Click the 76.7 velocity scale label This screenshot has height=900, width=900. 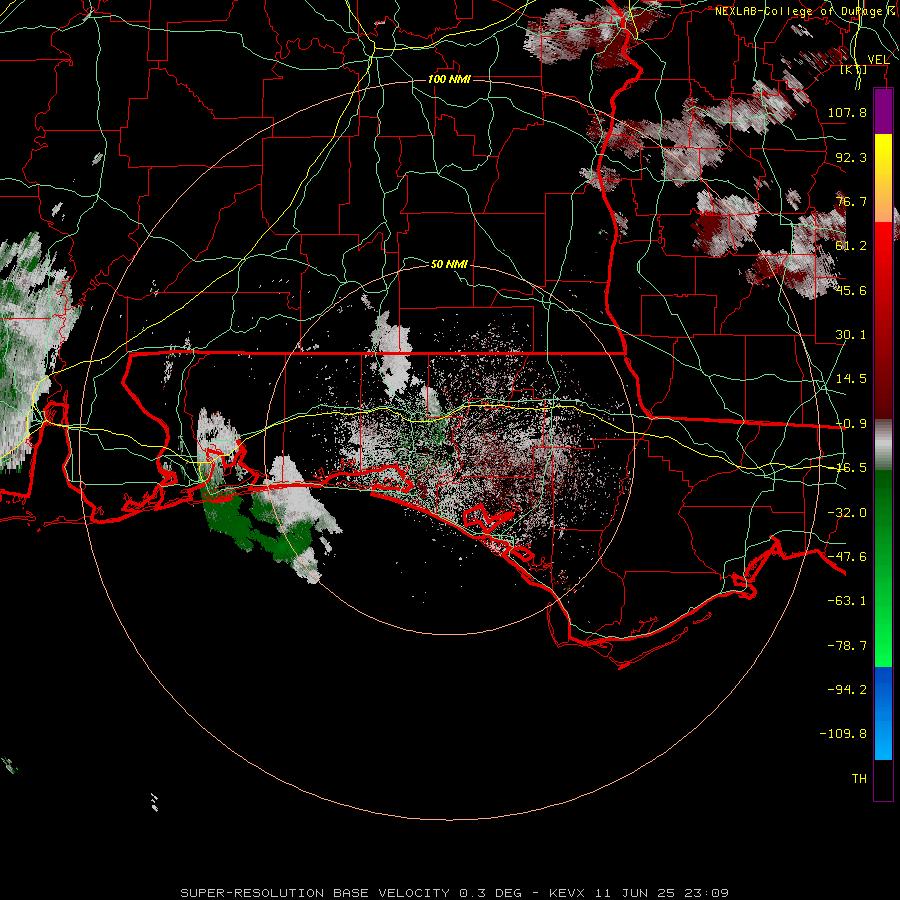pos(851,201)
